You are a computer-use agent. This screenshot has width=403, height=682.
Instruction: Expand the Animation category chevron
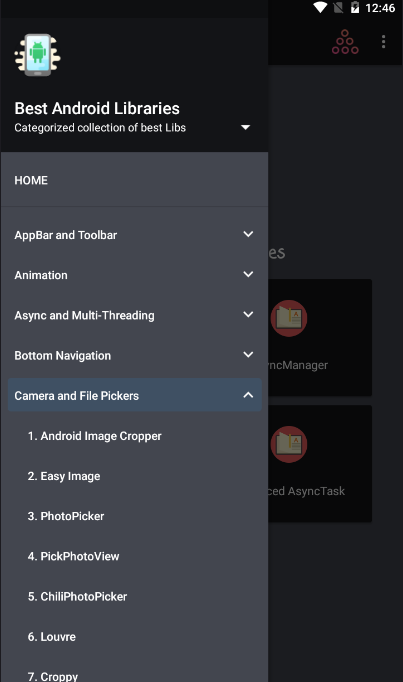248,274
